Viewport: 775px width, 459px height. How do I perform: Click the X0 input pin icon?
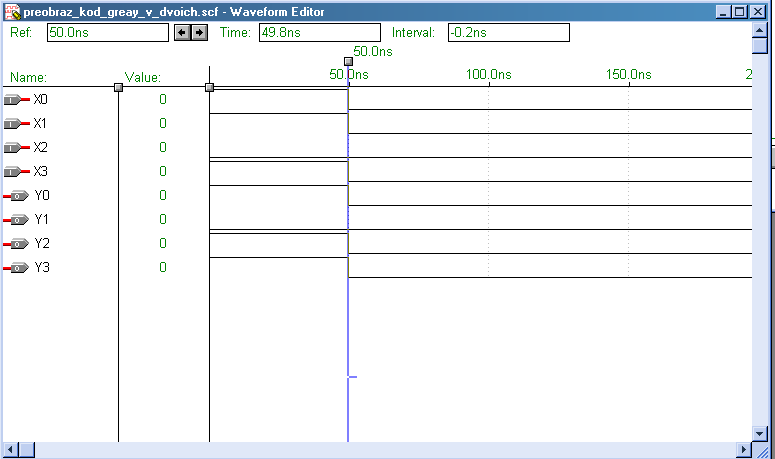coord(17,100)
